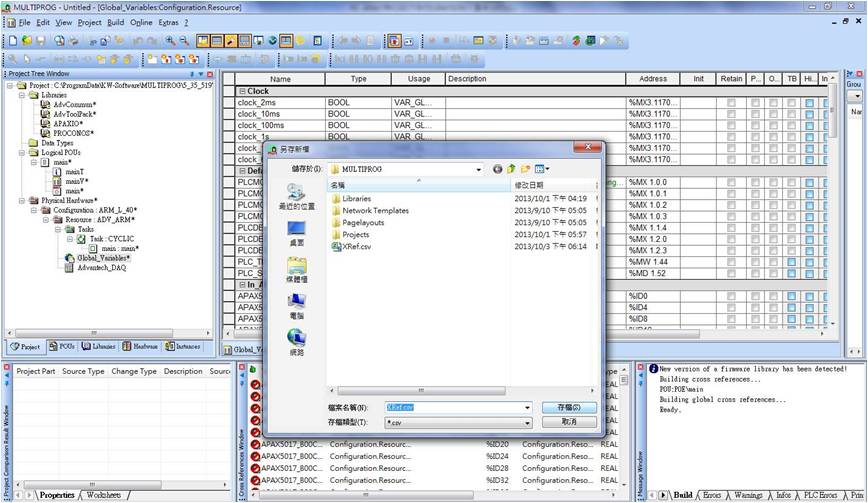This screenshot has width=868, height=503.
Task: Open the Computer (電腦) shortcut in save dialog
Action: (x=296, y=307)
